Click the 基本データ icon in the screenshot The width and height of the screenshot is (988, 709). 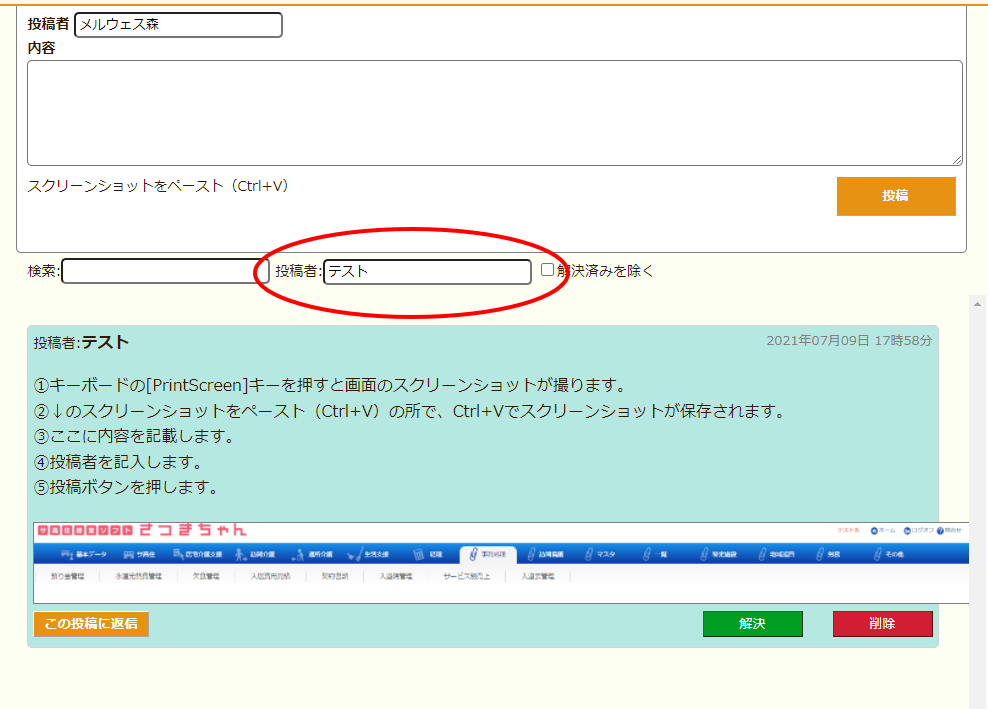tap(68, 554)
